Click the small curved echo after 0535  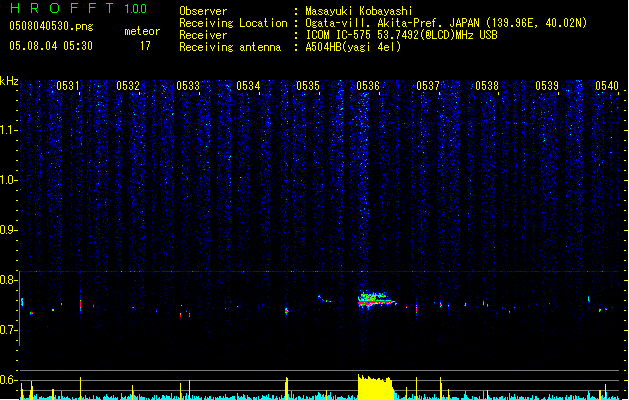pos(325,299)
